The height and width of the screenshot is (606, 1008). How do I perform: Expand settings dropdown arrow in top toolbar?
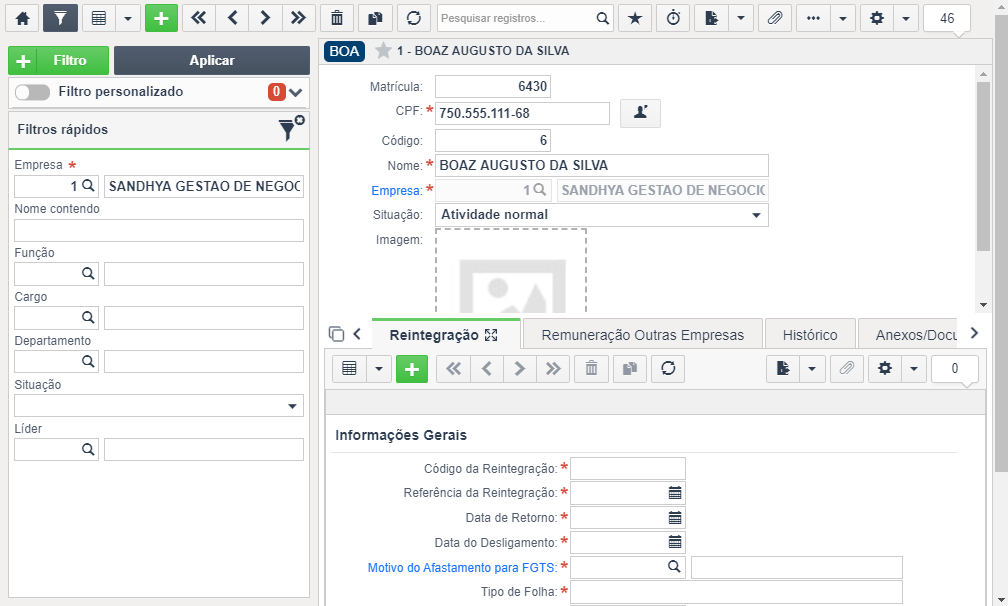tap(906, 18)
